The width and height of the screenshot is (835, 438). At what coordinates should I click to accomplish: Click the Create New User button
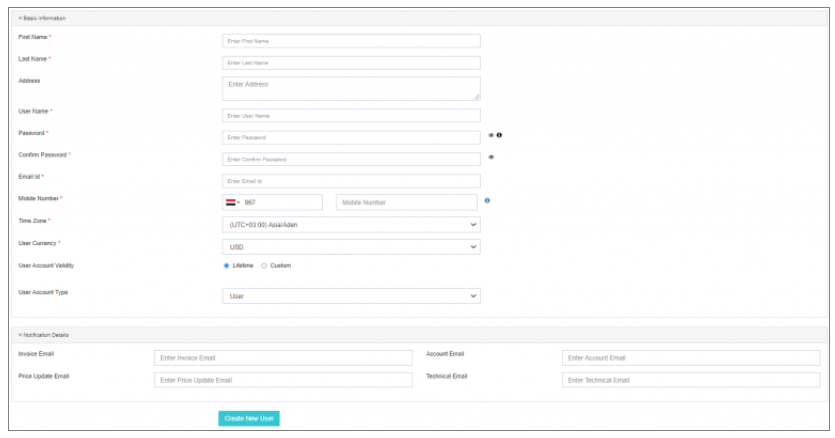point(249,418)
